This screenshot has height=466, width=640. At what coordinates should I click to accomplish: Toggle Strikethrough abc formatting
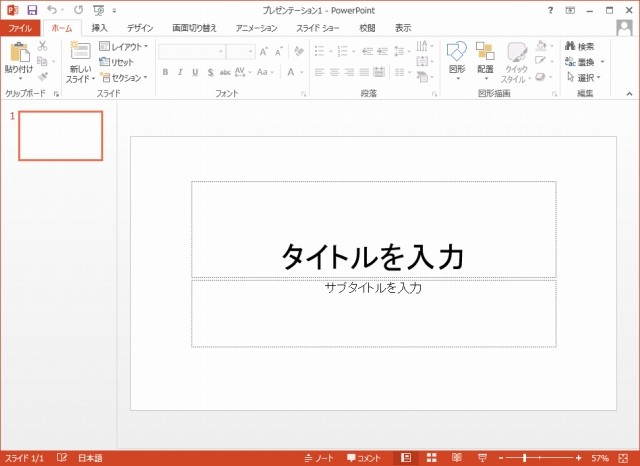(x=225, y=72)
